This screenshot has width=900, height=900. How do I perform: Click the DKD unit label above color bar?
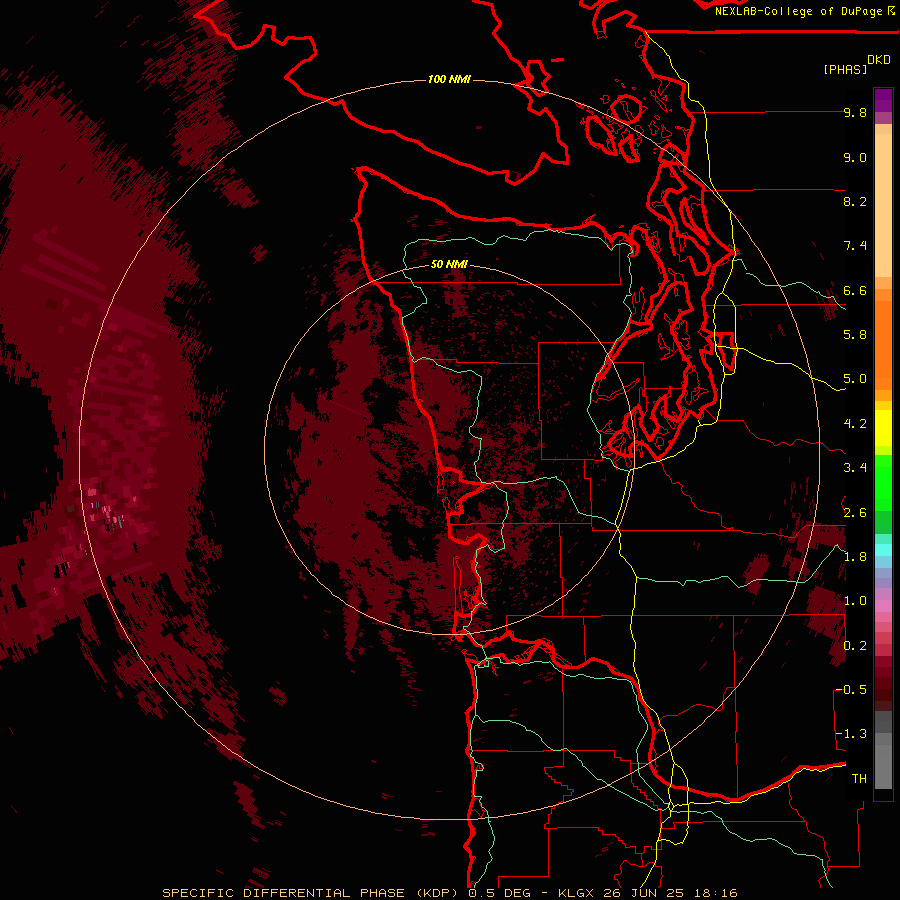click(x=879, y=60)
